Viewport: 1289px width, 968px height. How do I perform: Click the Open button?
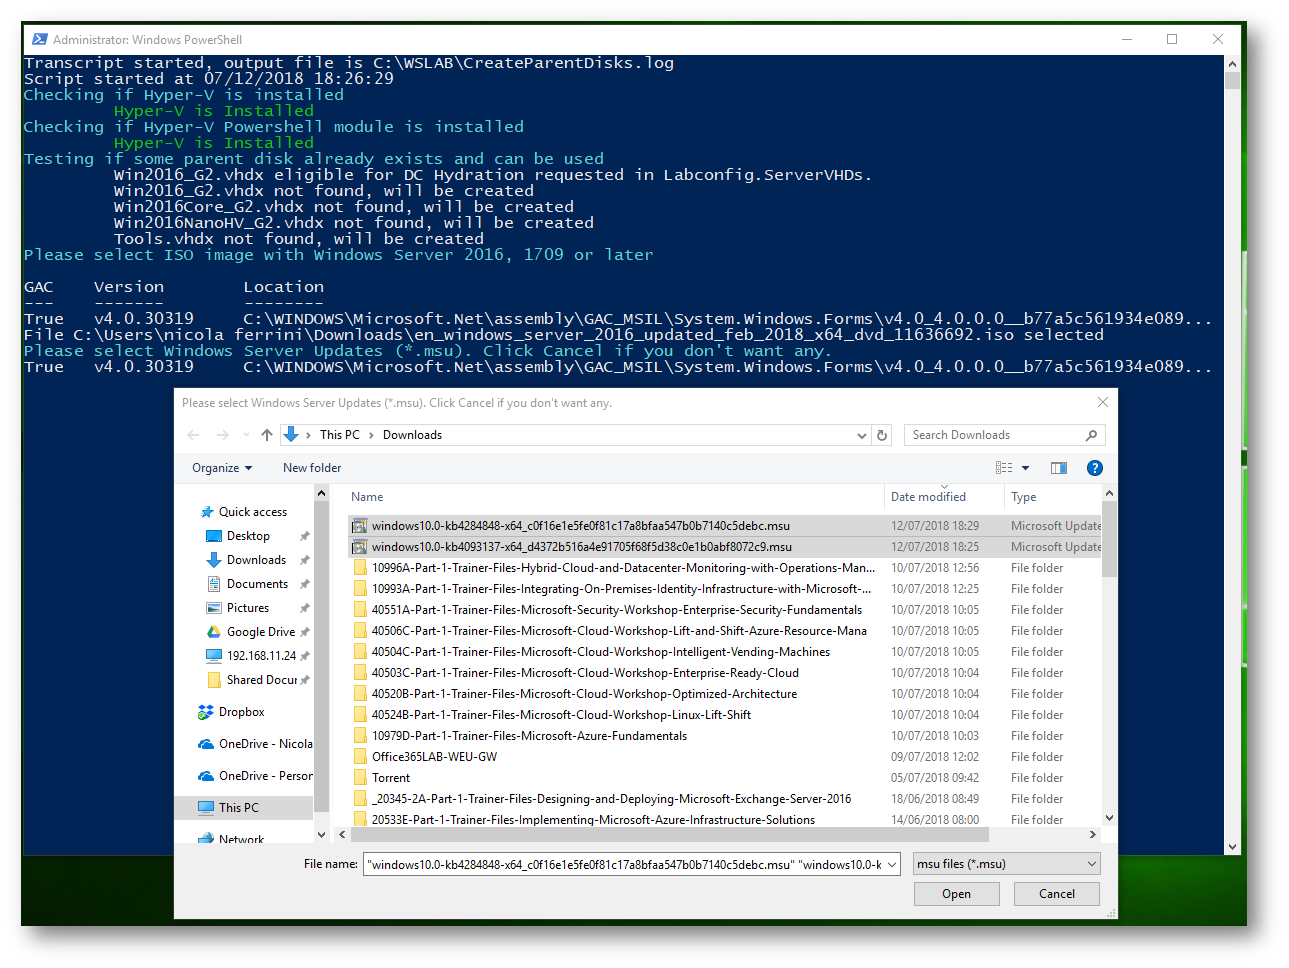point(956,894)
